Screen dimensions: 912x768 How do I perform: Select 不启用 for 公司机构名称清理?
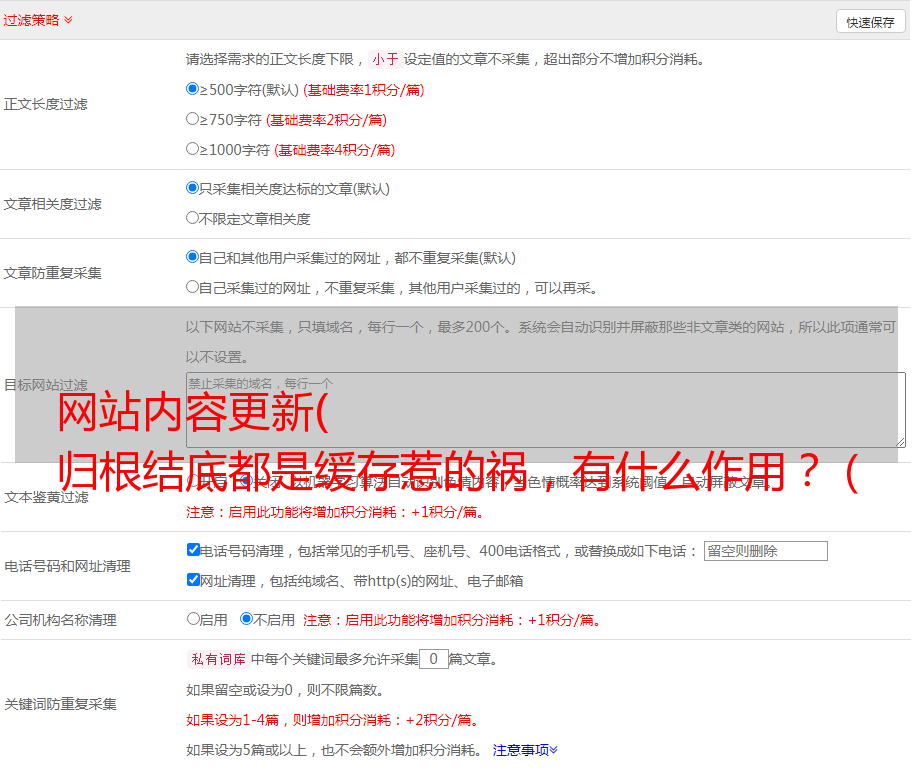tap(246, 619)
